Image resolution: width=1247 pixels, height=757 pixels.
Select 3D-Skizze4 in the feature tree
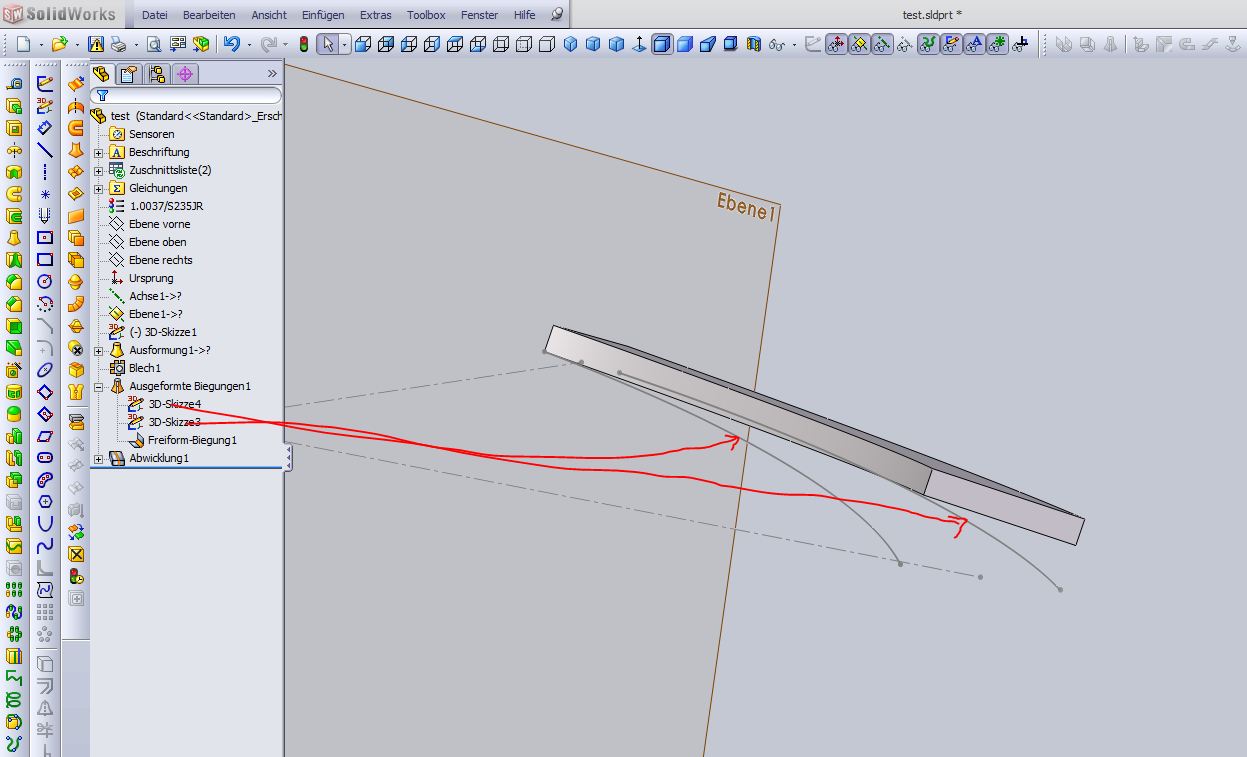click(174, 404)
